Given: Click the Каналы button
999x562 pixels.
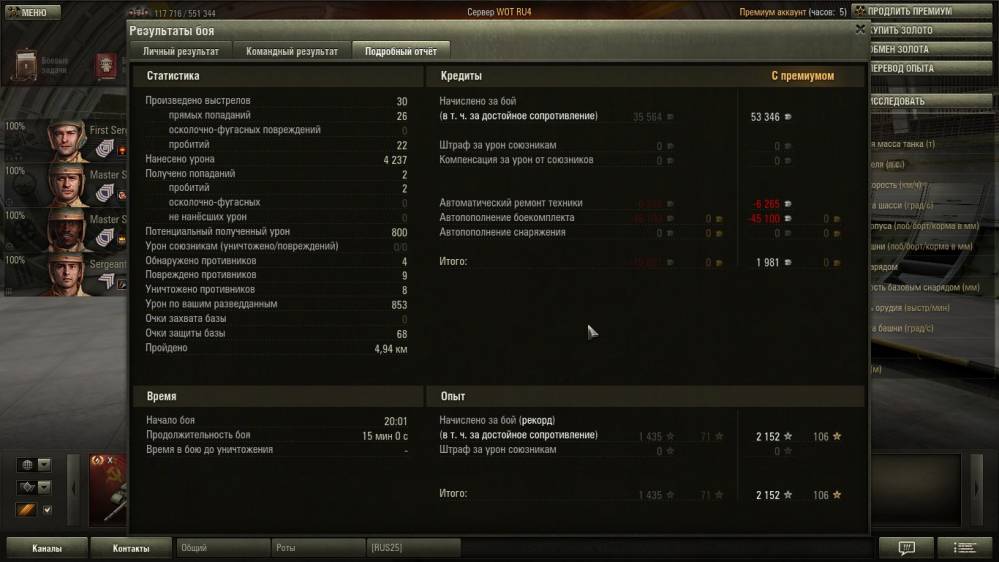Looking at the screenshot, I should coord(47,548).
